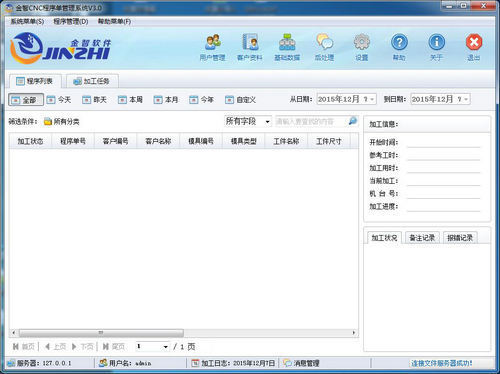
Task: Click the 用户名 user icon in status bar
Action: coord(103,363)
